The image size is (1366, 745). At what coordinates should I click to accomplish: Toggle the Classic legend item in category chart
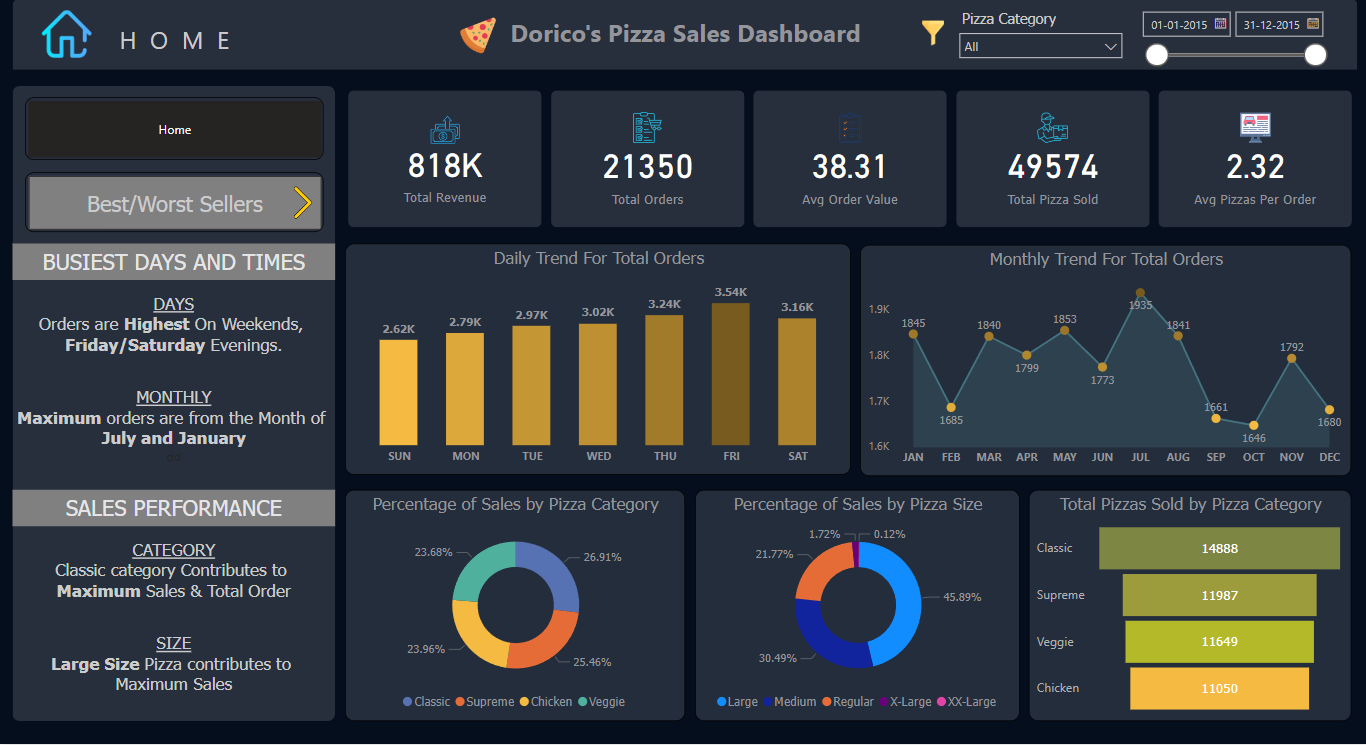click(426, 702)
